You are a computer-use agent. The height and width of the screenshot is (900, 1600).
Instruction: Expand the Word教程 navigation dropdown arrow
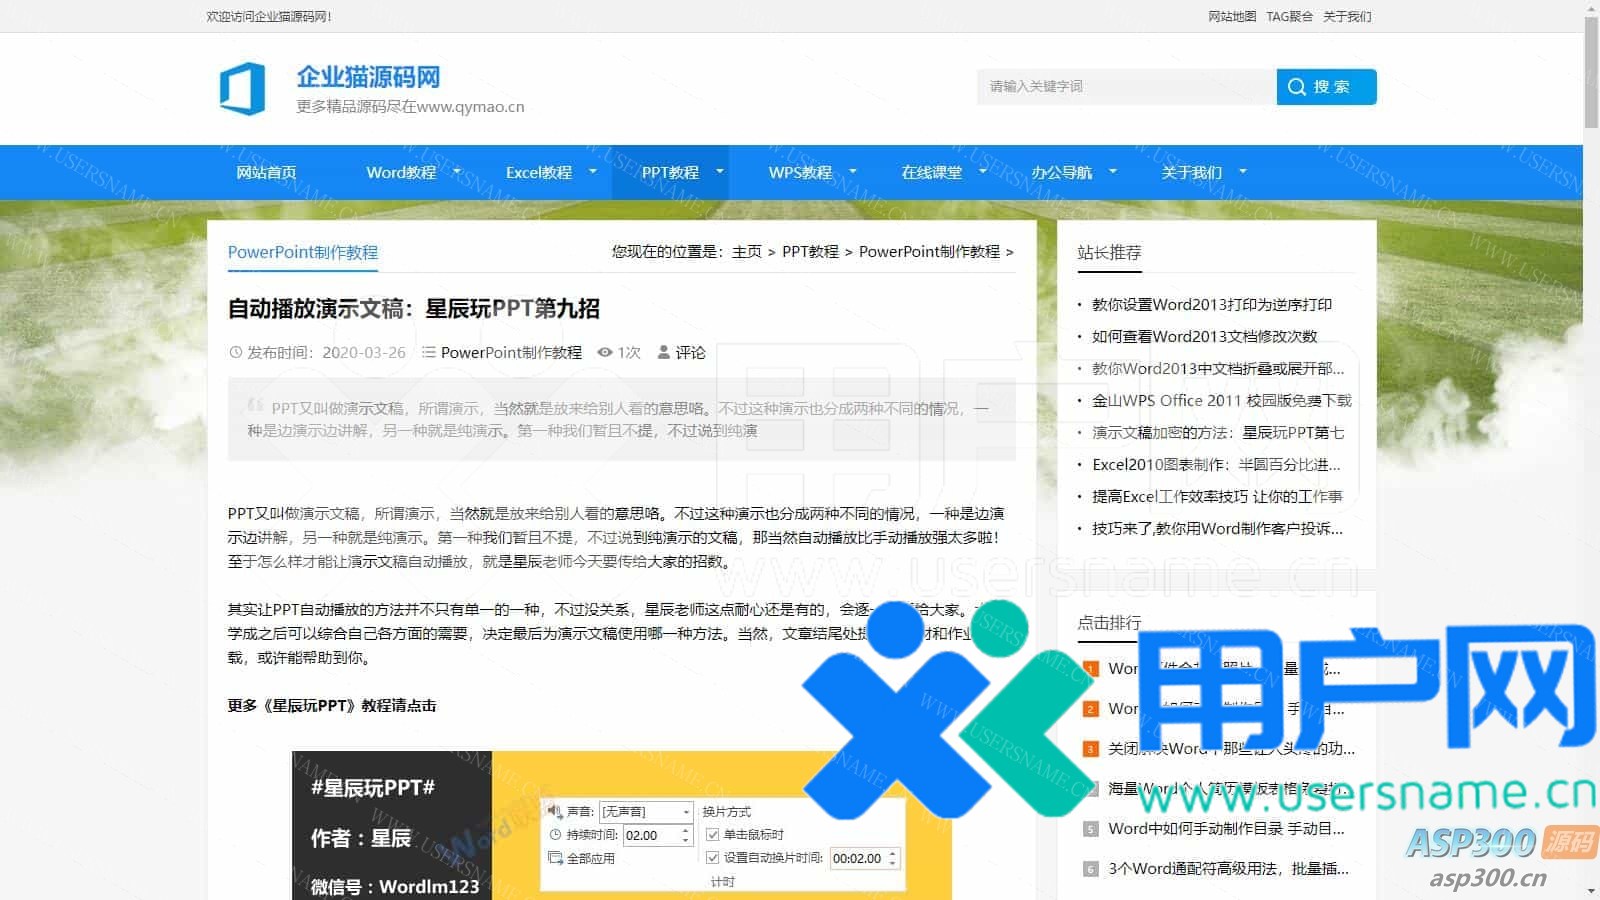coord(458,172)
